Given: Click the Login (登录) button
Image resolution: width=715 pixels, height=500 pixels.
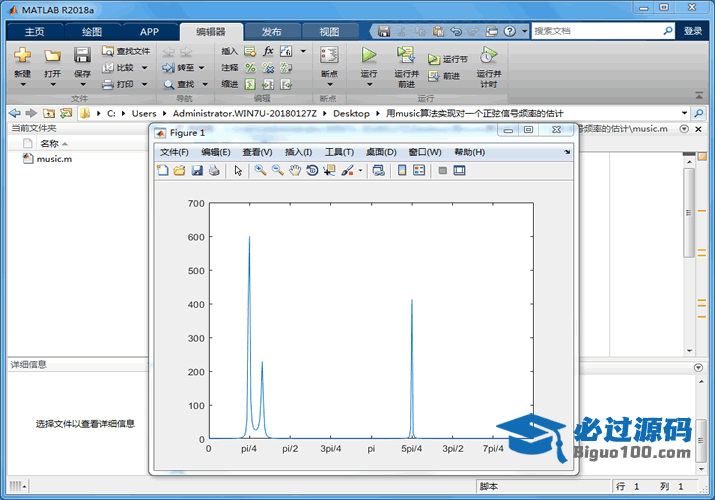Looking at the screenshot, I should [x=693, y=31].
